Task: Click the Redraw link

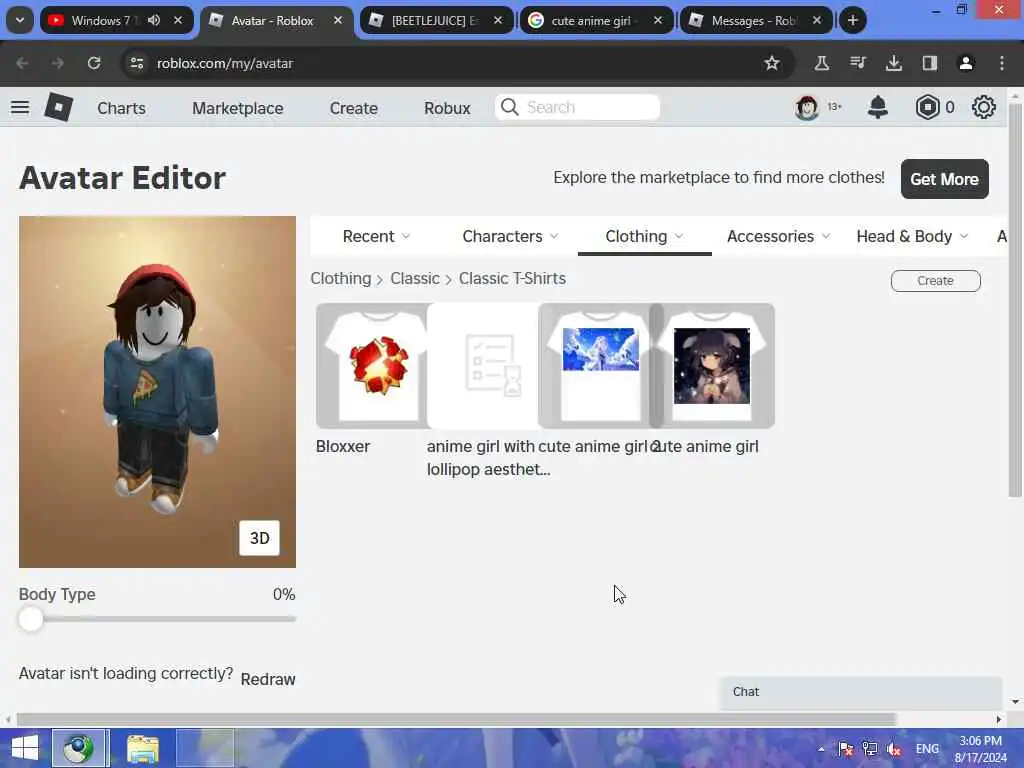Action: 268,679
